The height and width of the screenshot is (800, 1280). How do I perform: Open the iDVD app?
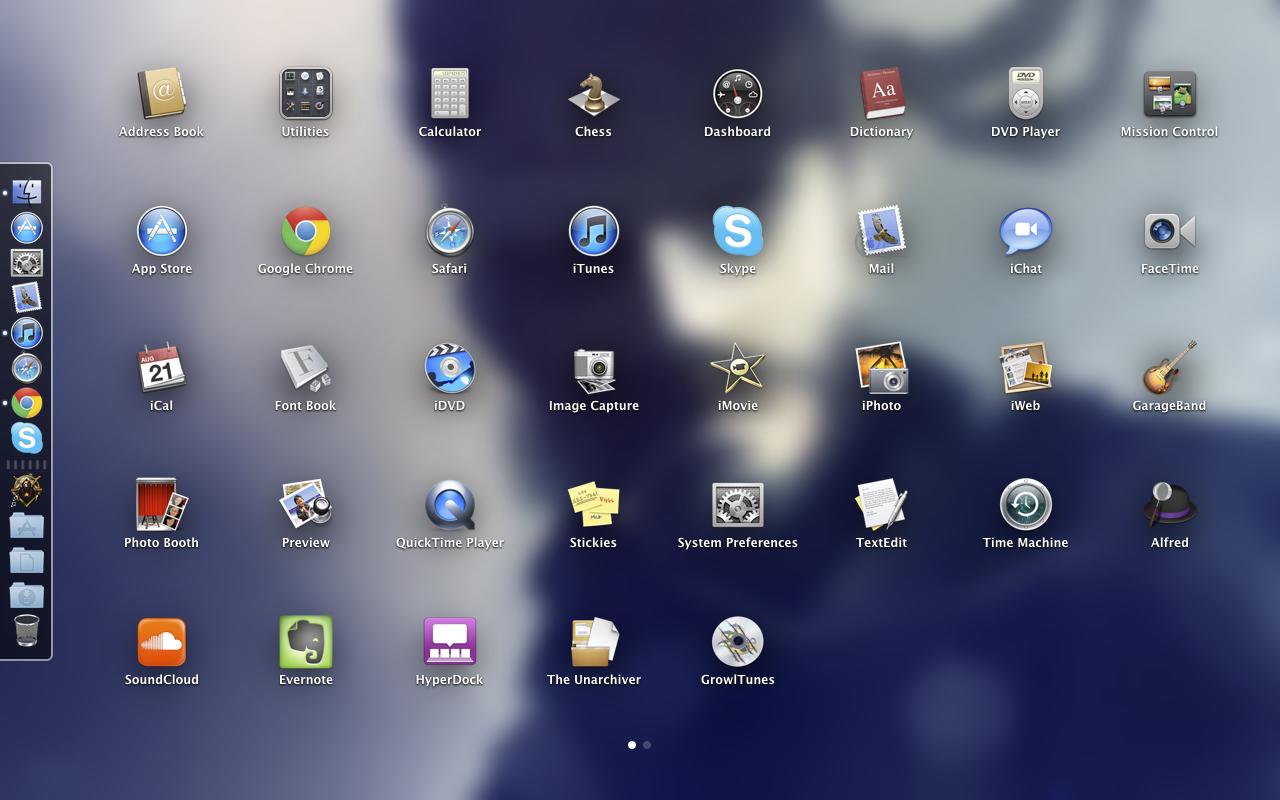point(449,368)
